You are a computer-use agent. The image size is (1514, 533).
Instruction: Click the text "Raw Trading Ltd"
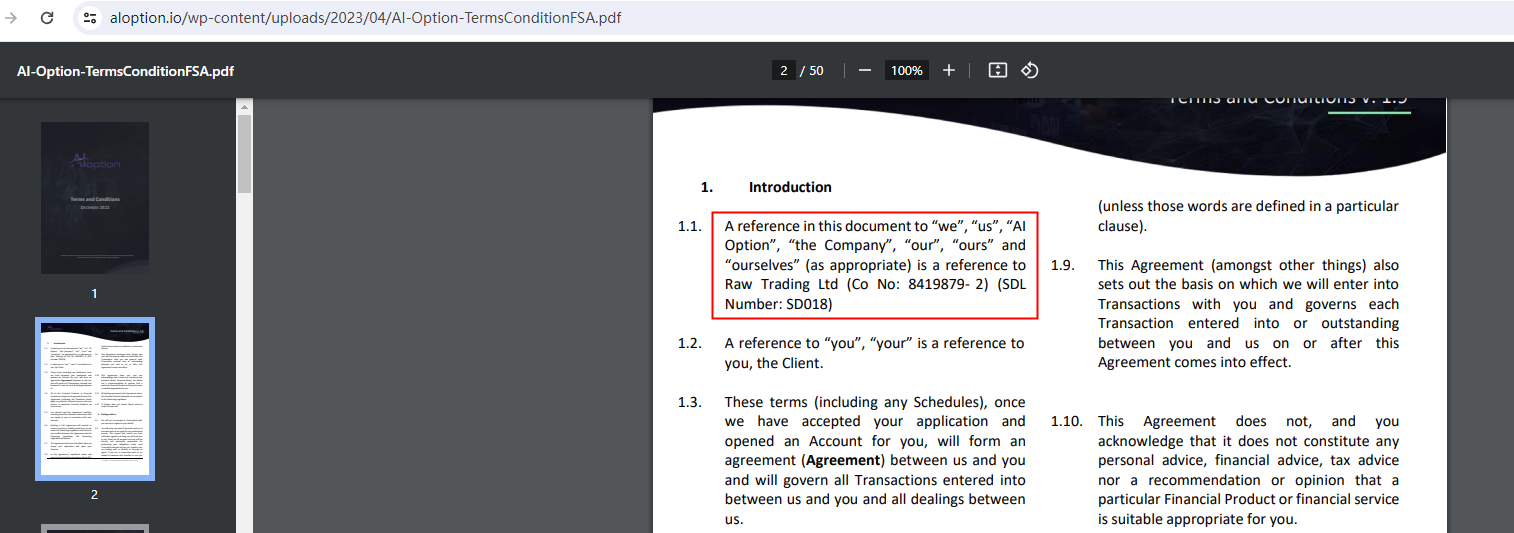click(x=782, y=284)
